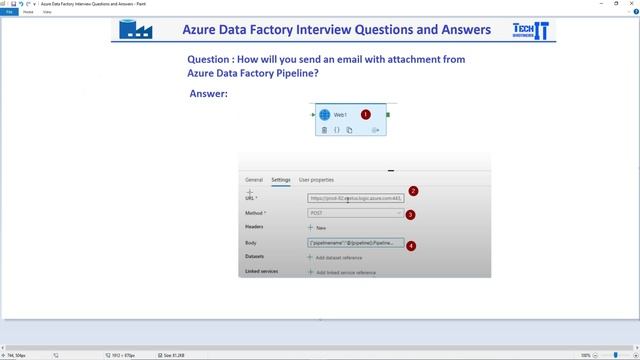Open Customize Quick Access Toolbar dropdown

click(34, 4)
